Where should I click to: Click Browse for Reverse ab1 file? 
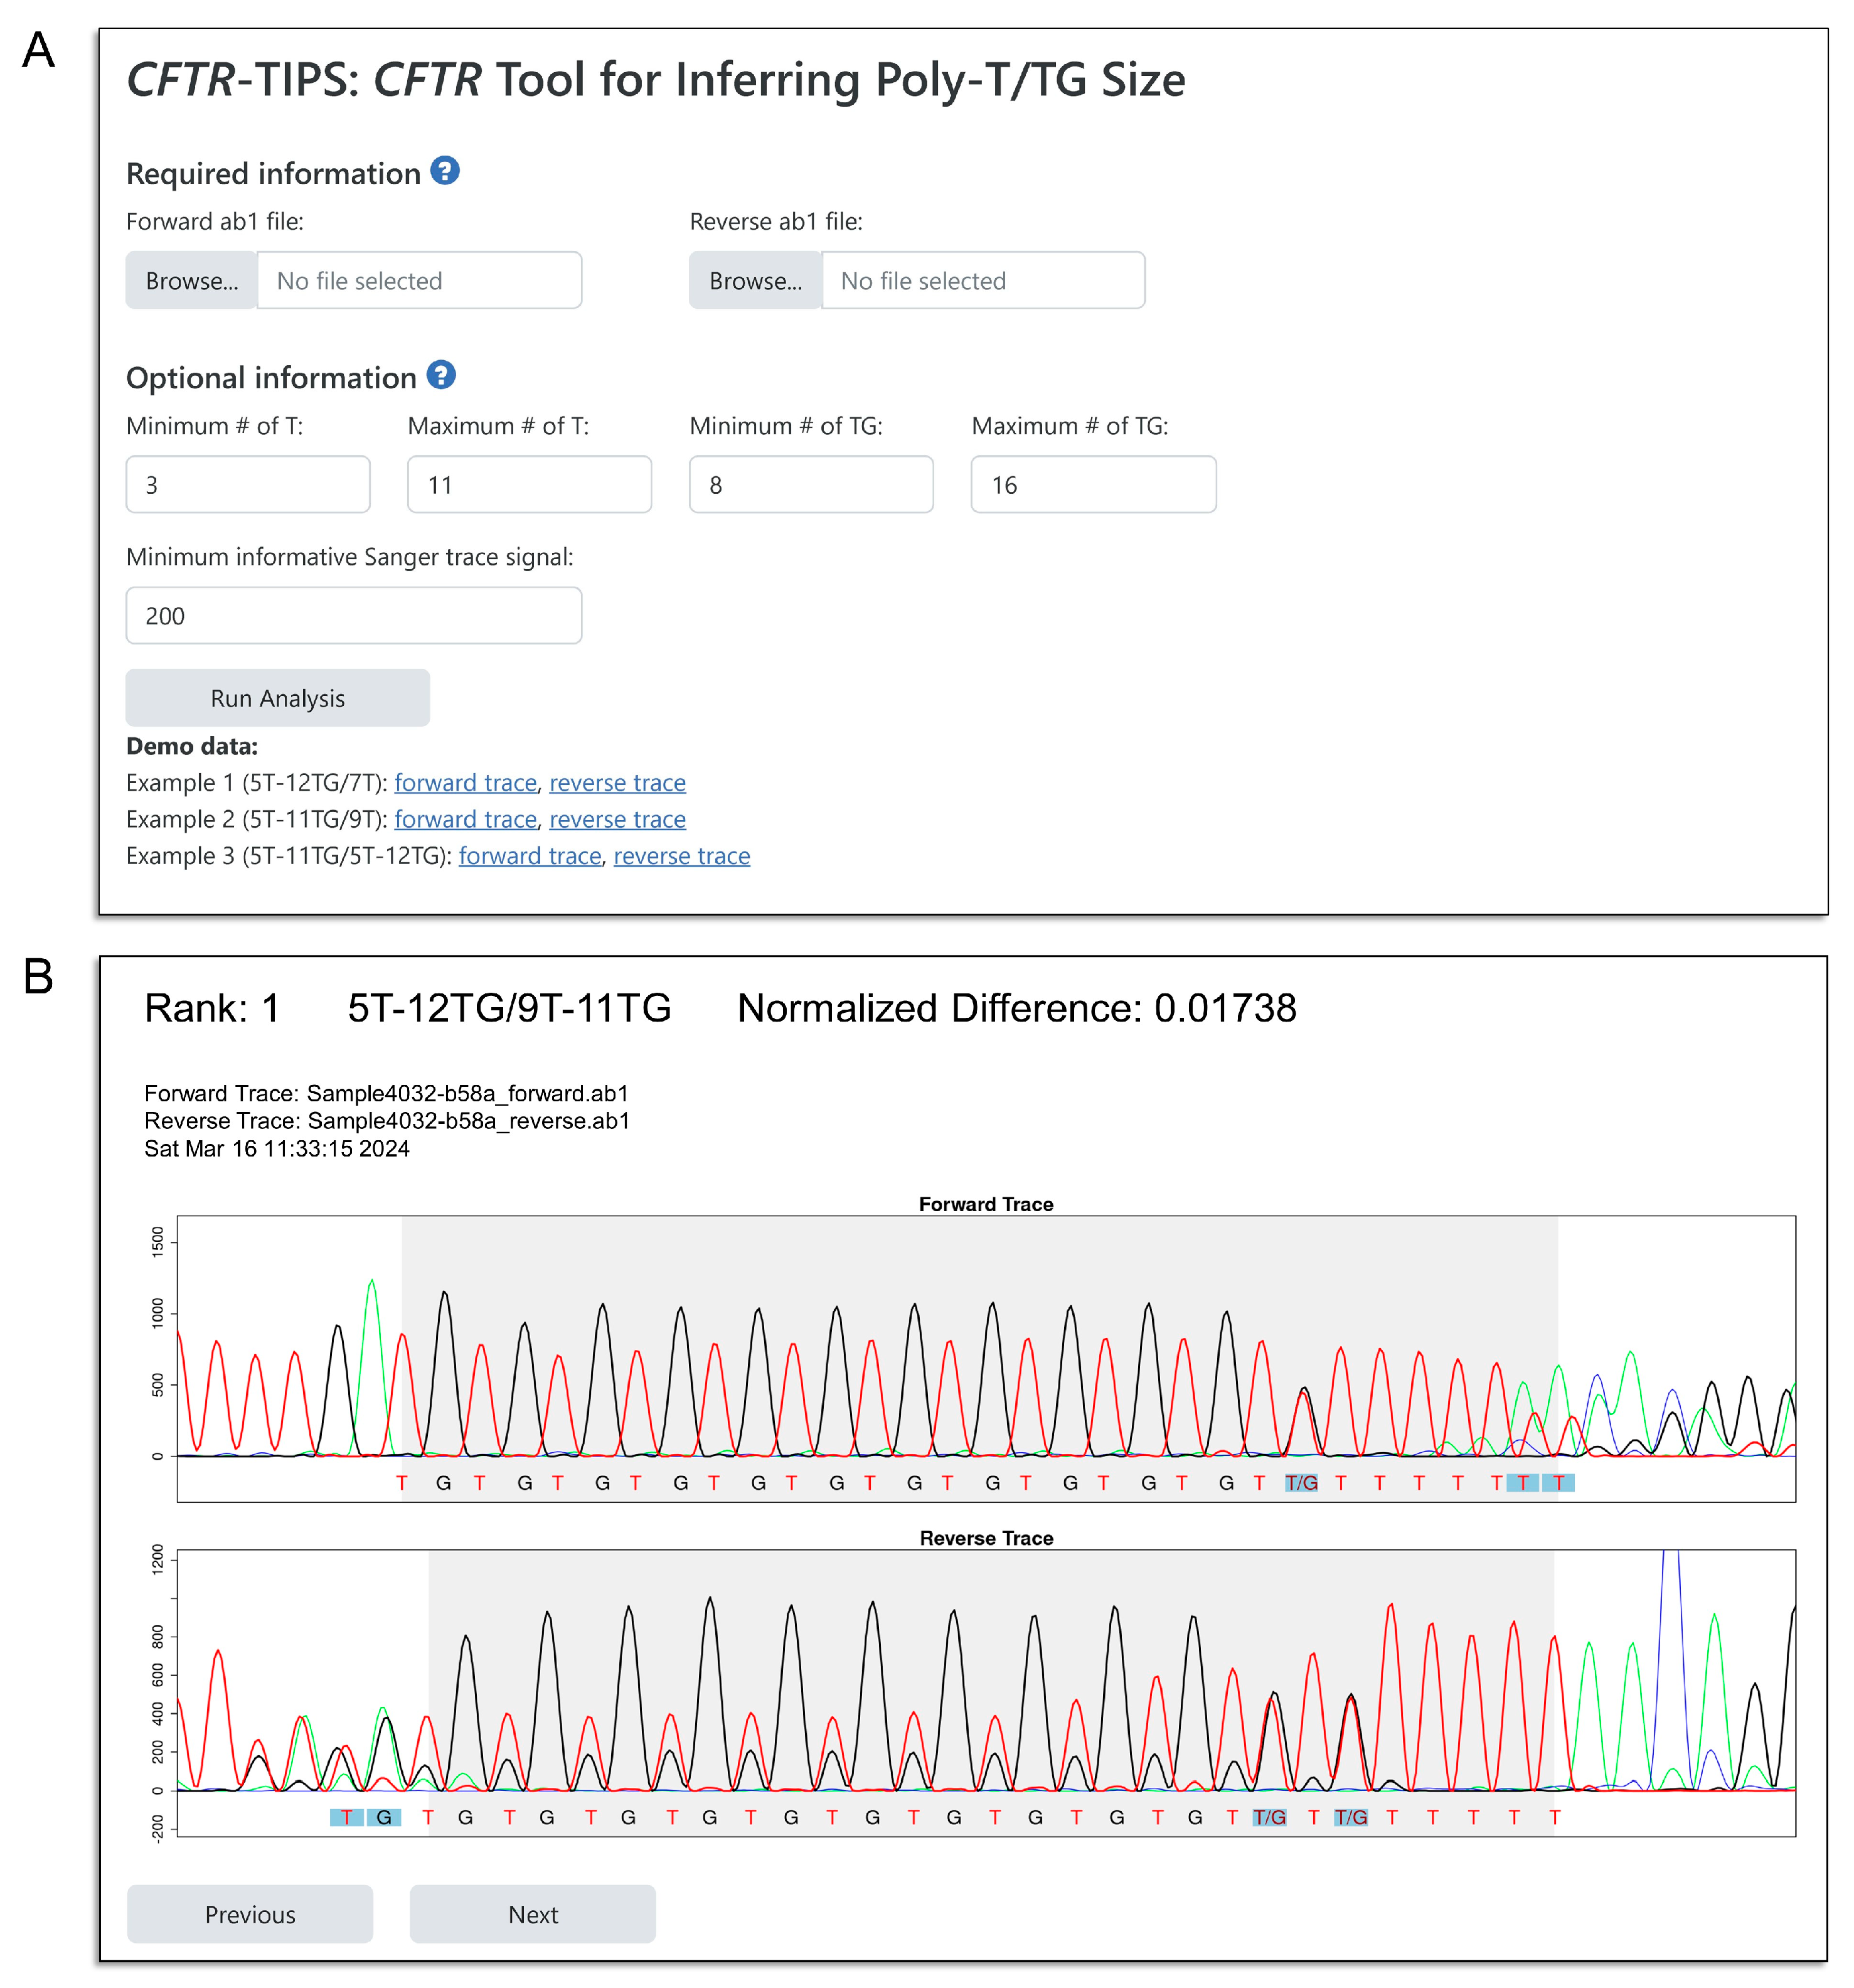pyautogui.click(x=755, y=281)
